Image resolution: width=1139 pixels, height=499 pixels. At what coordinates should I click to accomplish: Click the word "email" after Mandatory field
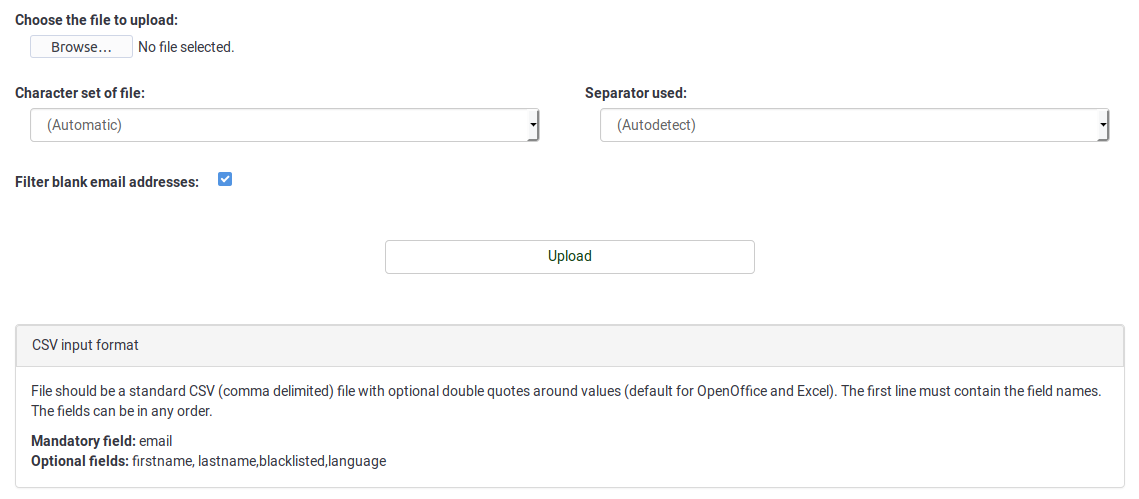[x=156, y=441]
